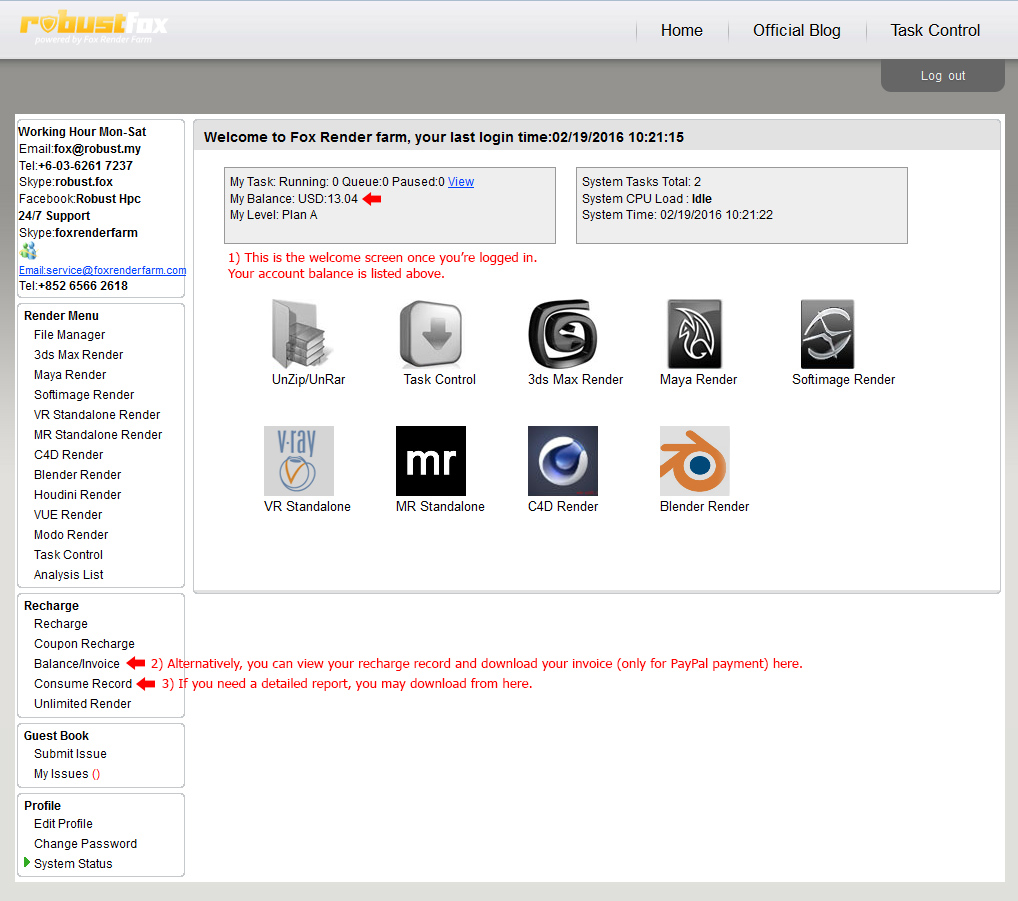Open VUE Render in sidebar
The image size is (1018, 901).
(68, 515)
